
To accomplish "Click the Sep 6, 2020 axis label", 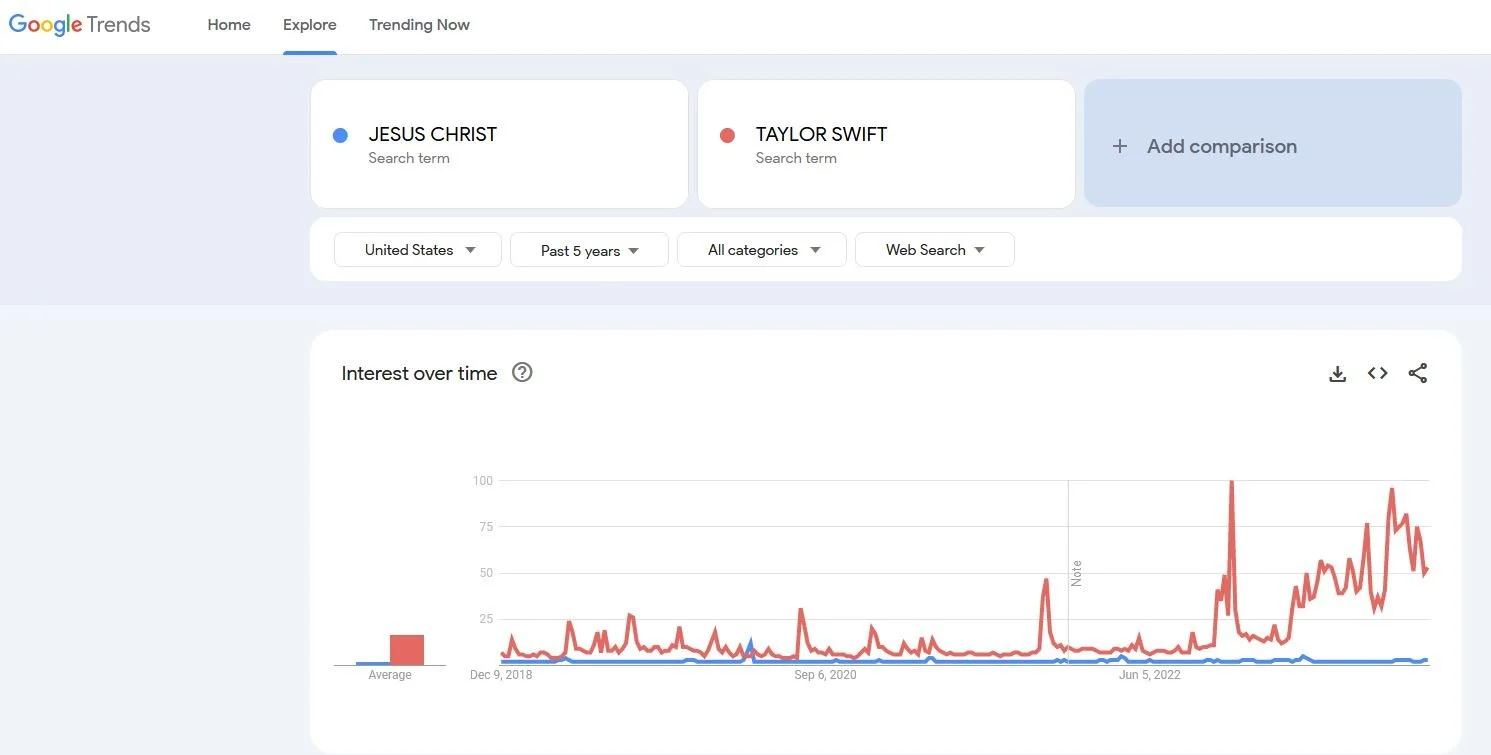I will point(825,675).
